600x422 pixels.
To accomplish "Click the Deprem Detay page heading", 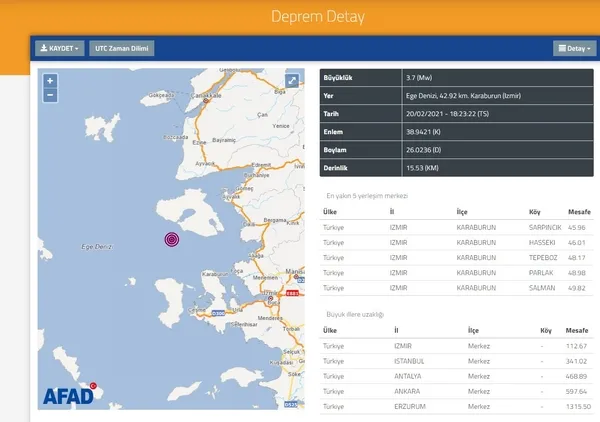I will tap(299, 17).
